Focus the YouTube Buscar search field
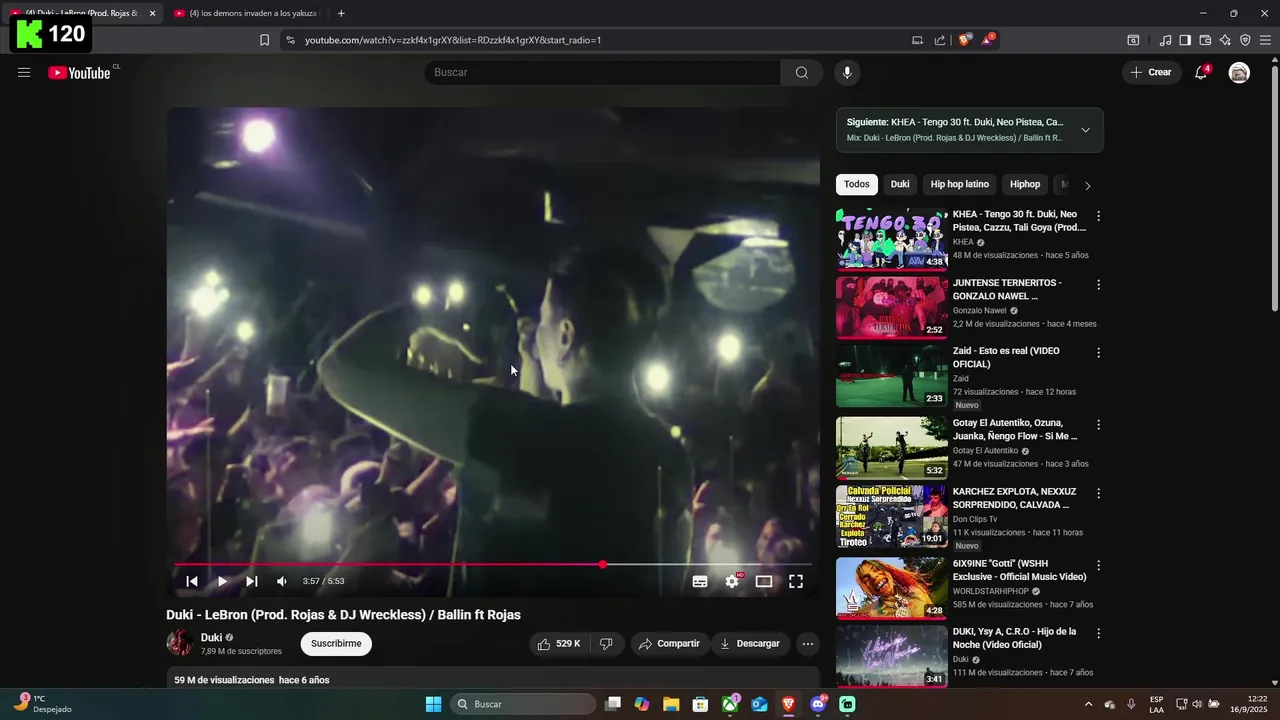Viewport: 1280px width, 720px height. pos(602,72)
